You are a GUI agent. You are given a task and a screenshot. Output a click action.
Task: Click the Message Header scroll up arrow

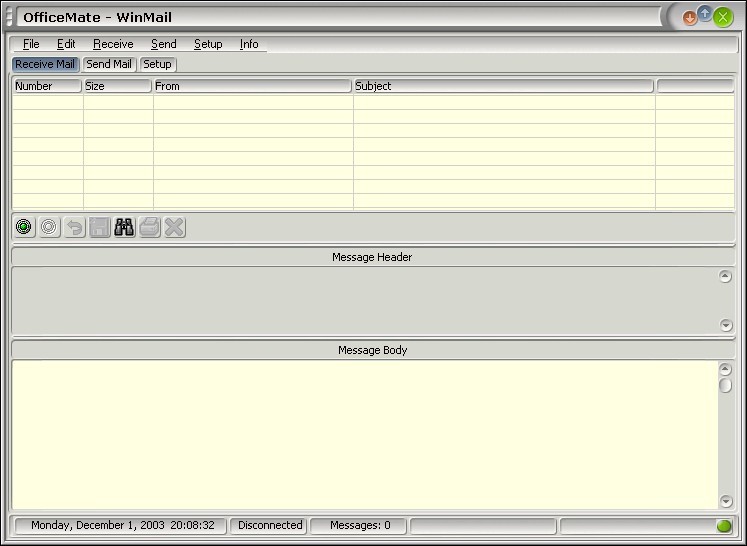pyautogui.click(x=725, y=276)
